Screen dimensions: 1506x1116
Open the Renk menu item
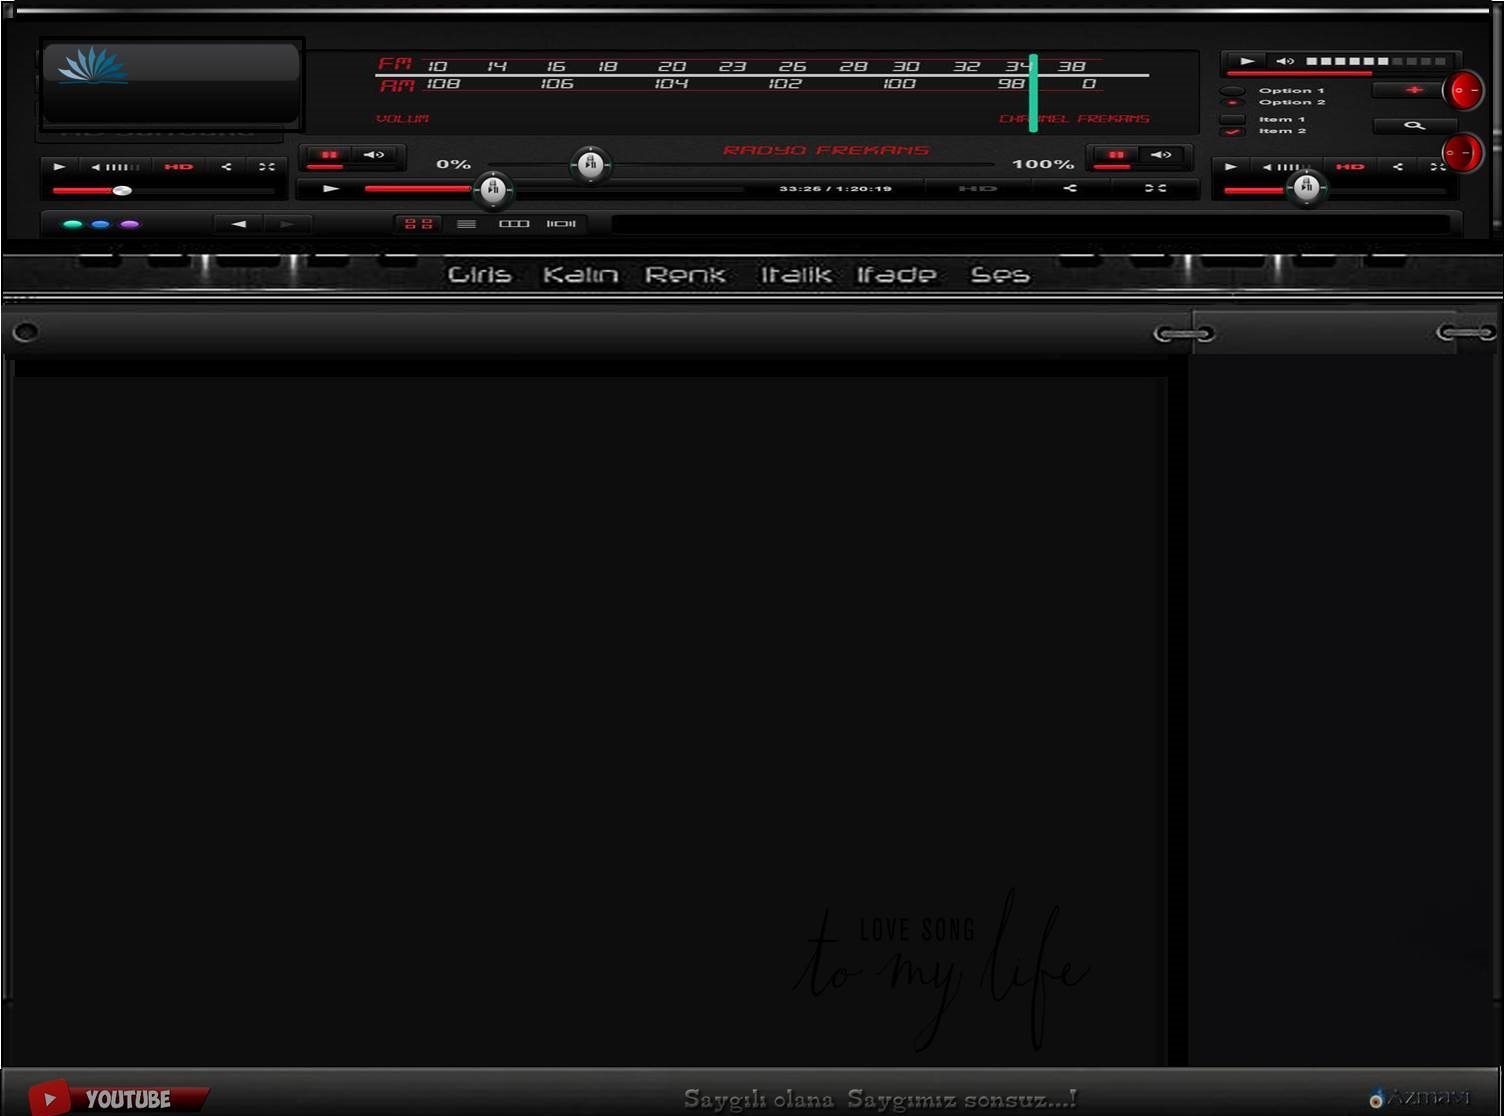click(x=685, y=275)
